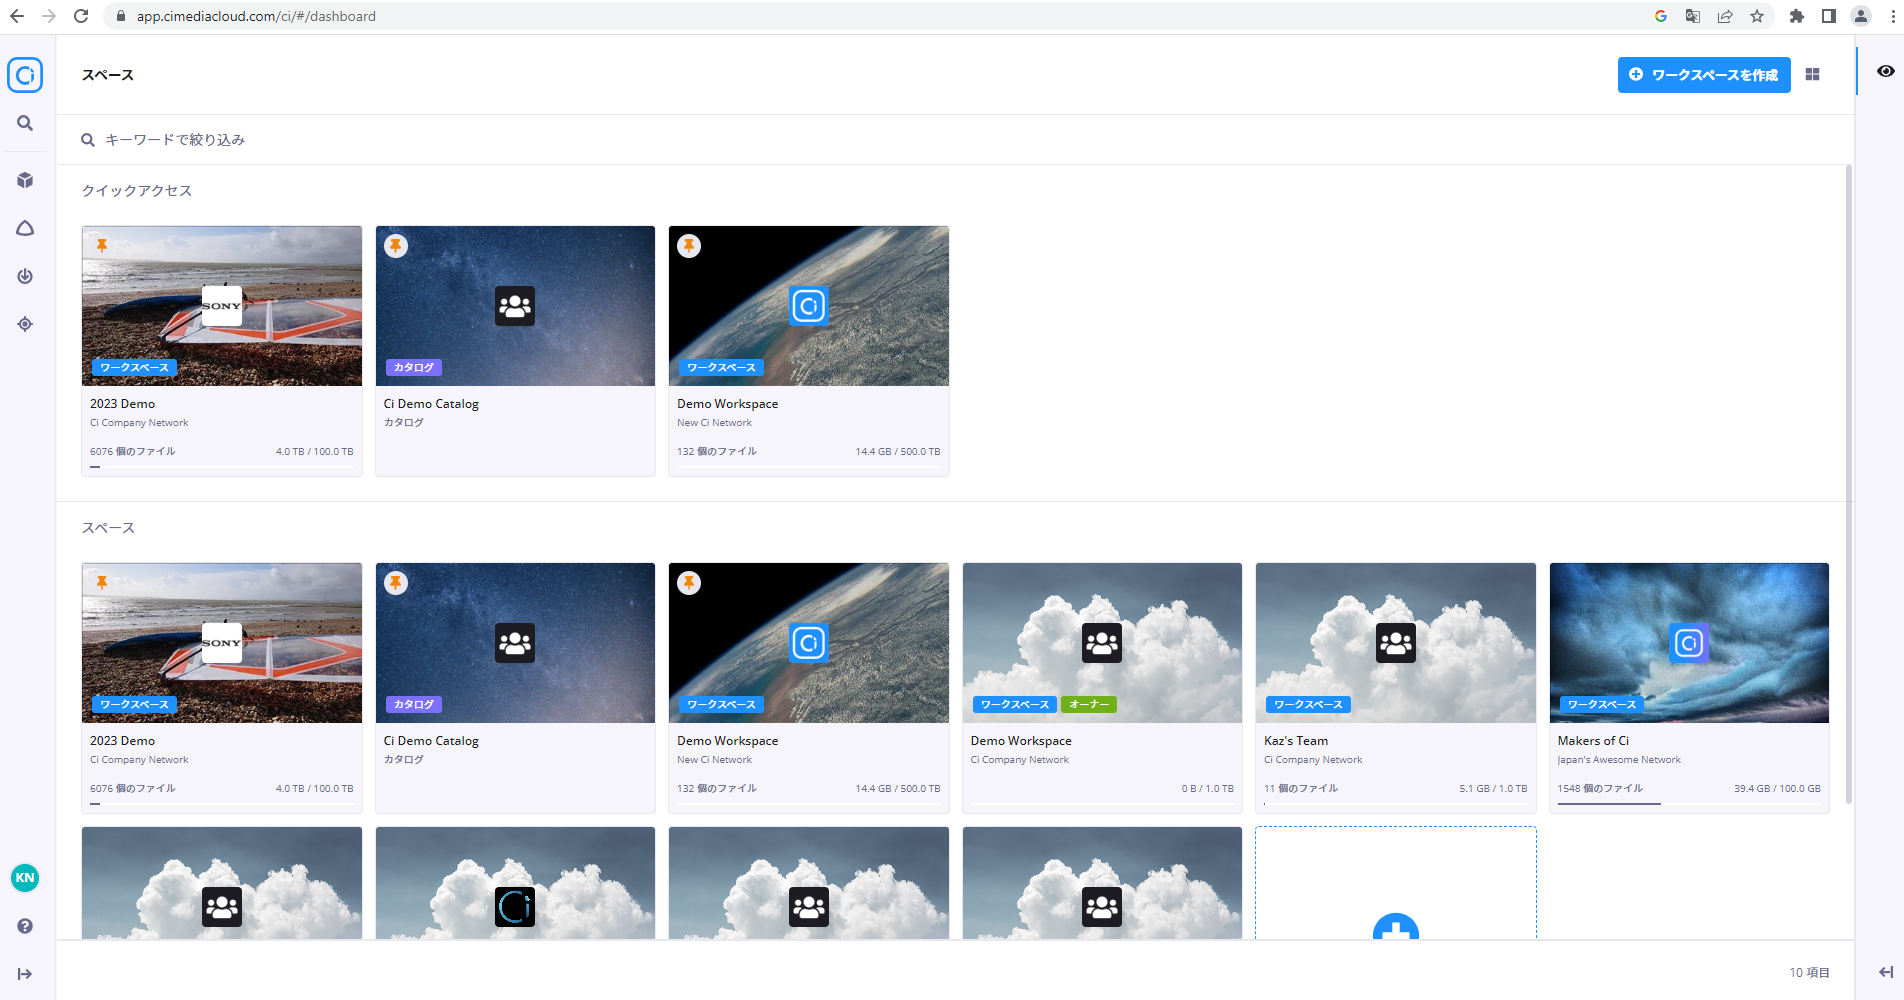This screenshot has height=1000, width=1904.
Task: Open the help question mark icon
Action: coord(25,926)
